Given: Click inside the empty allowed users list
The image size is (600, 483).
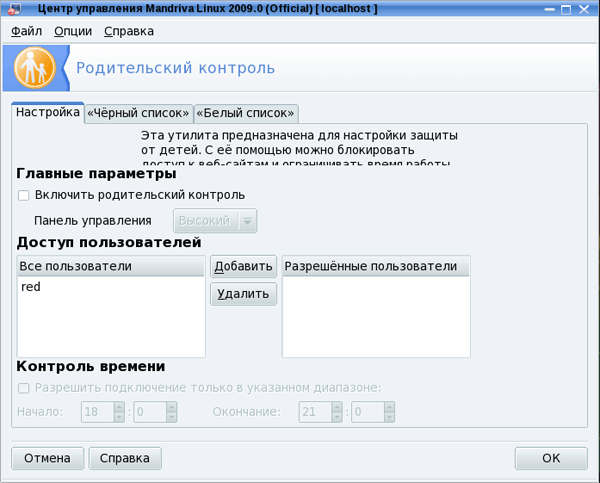Looking at the screenshot, I should pyautogui.click(x=376, y=317).
